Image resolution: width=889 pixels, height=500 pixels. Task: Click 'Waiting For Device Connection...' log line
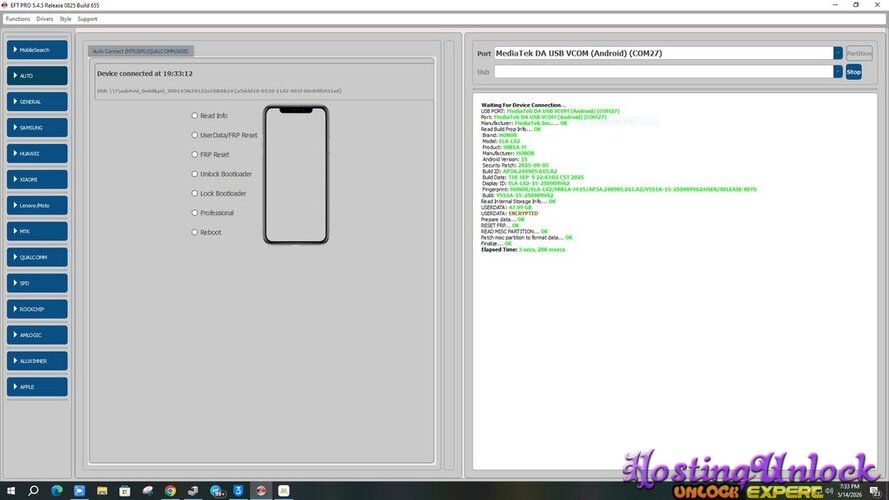tap(523, 105)
